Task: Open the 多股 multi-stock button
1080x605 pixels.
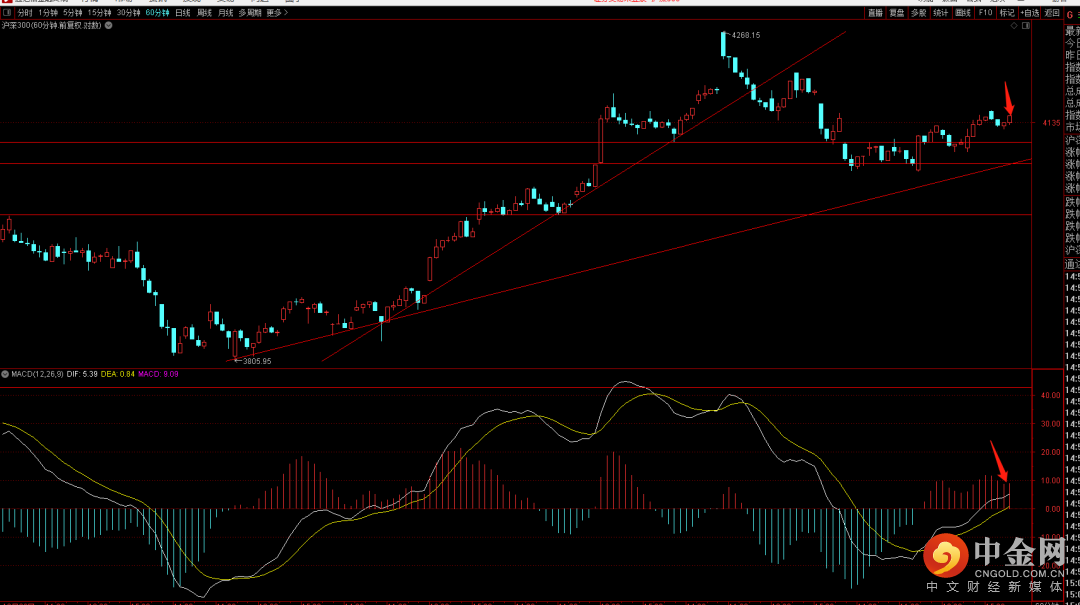Action: coord(919,13)
